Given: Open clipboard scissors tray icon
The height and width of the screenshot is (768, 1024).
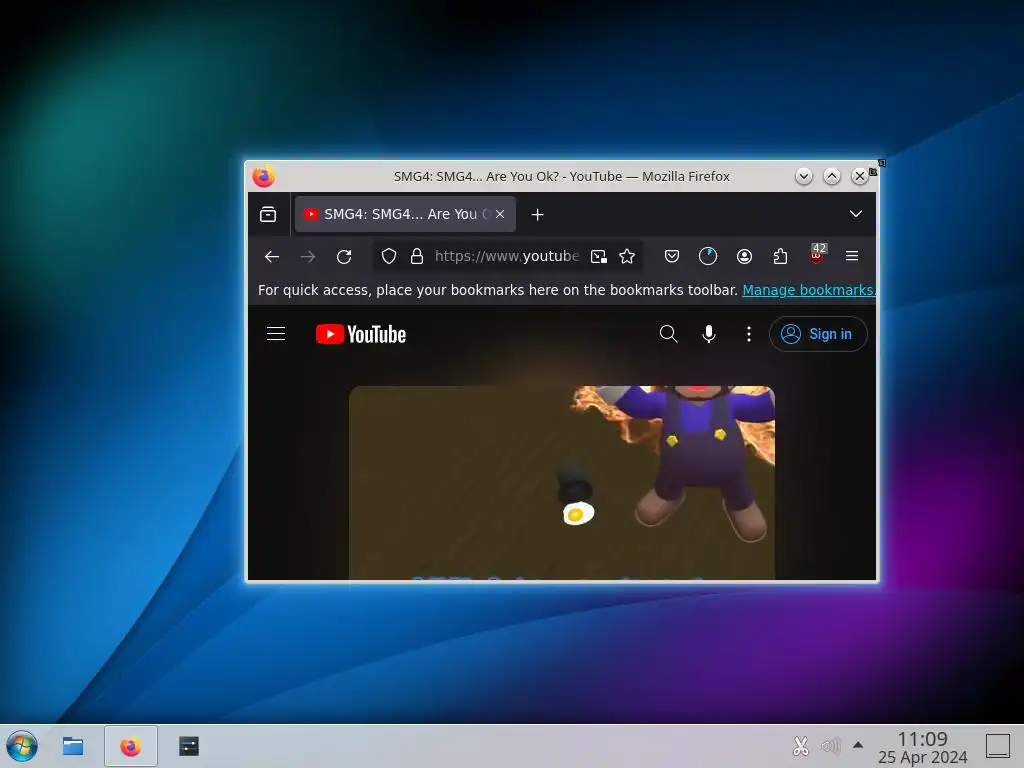Looking at the screenshot, I should click(x=801, y=746).
